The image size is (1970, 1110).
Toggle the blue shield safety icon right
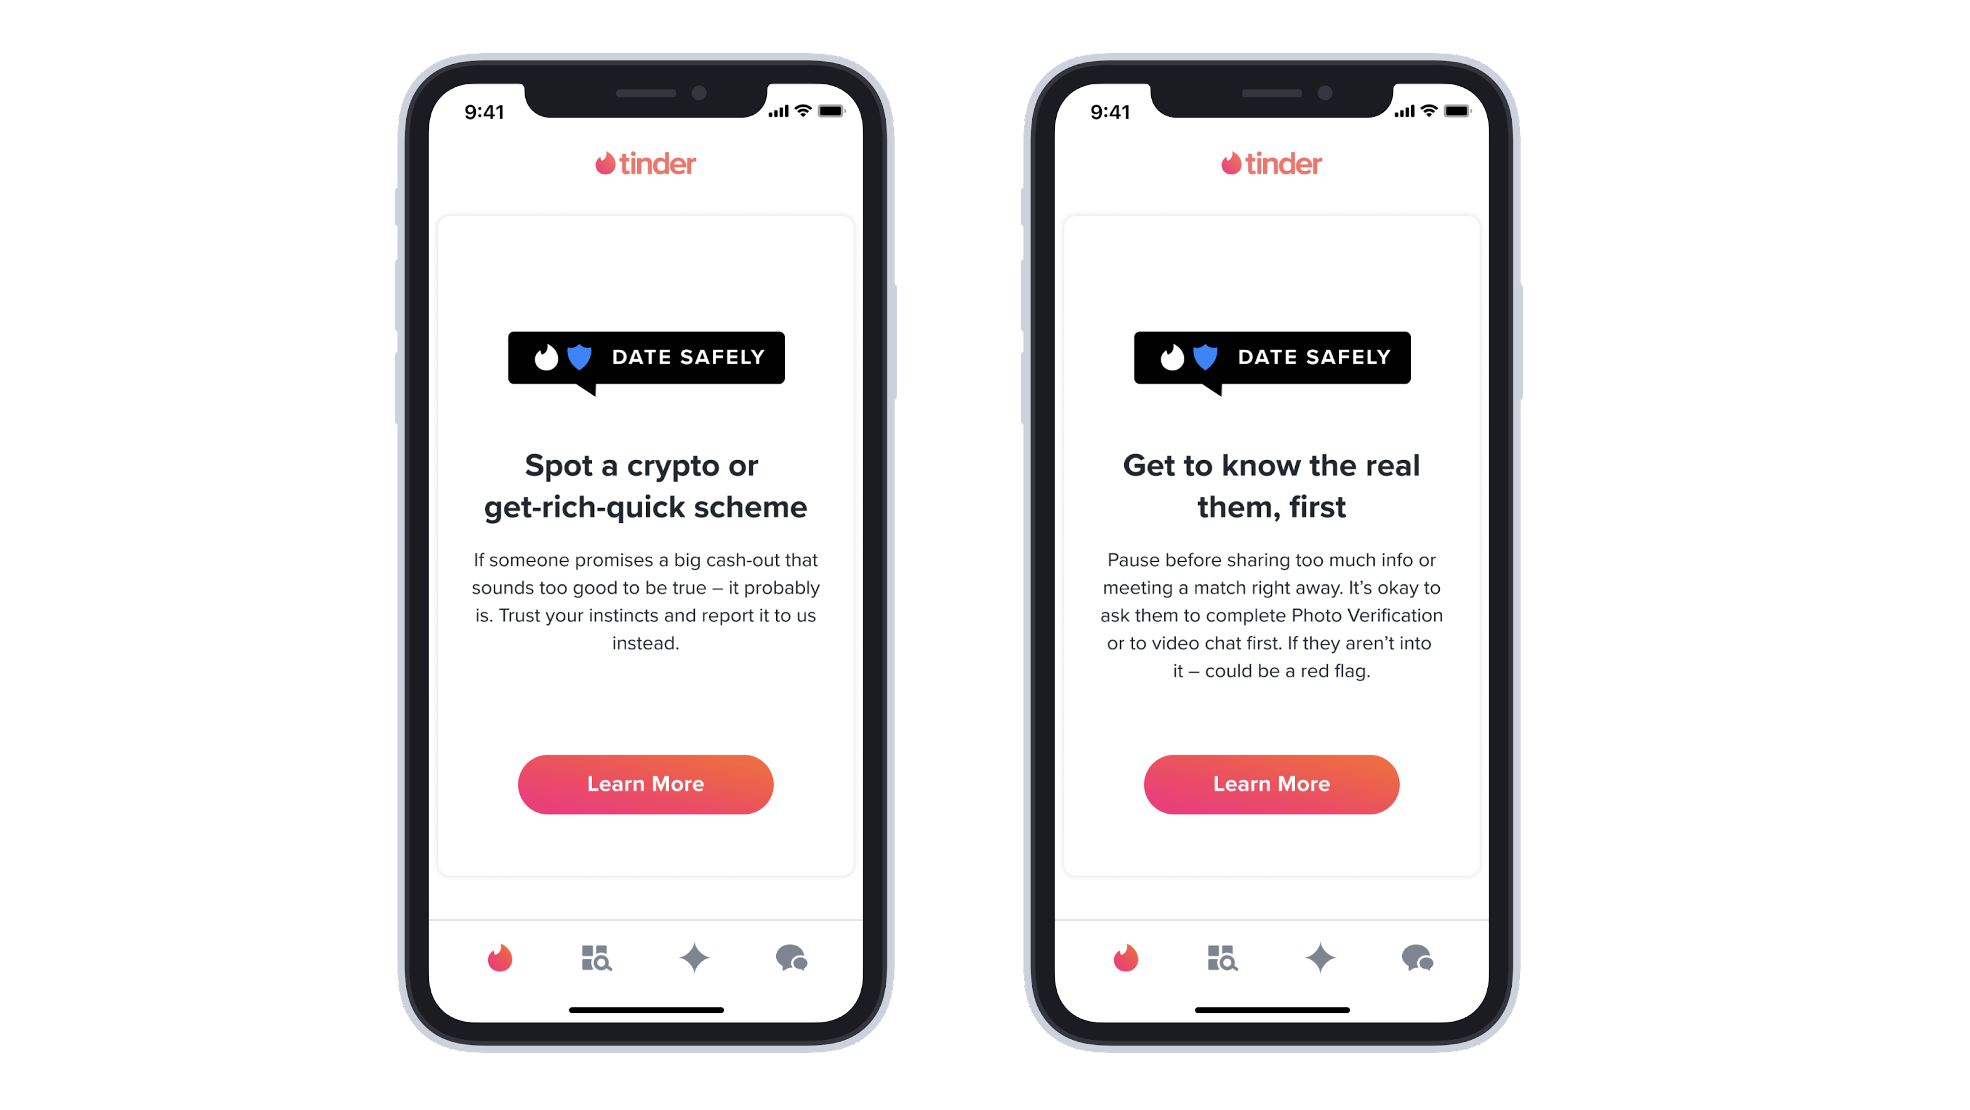(x=1201, y=356)
